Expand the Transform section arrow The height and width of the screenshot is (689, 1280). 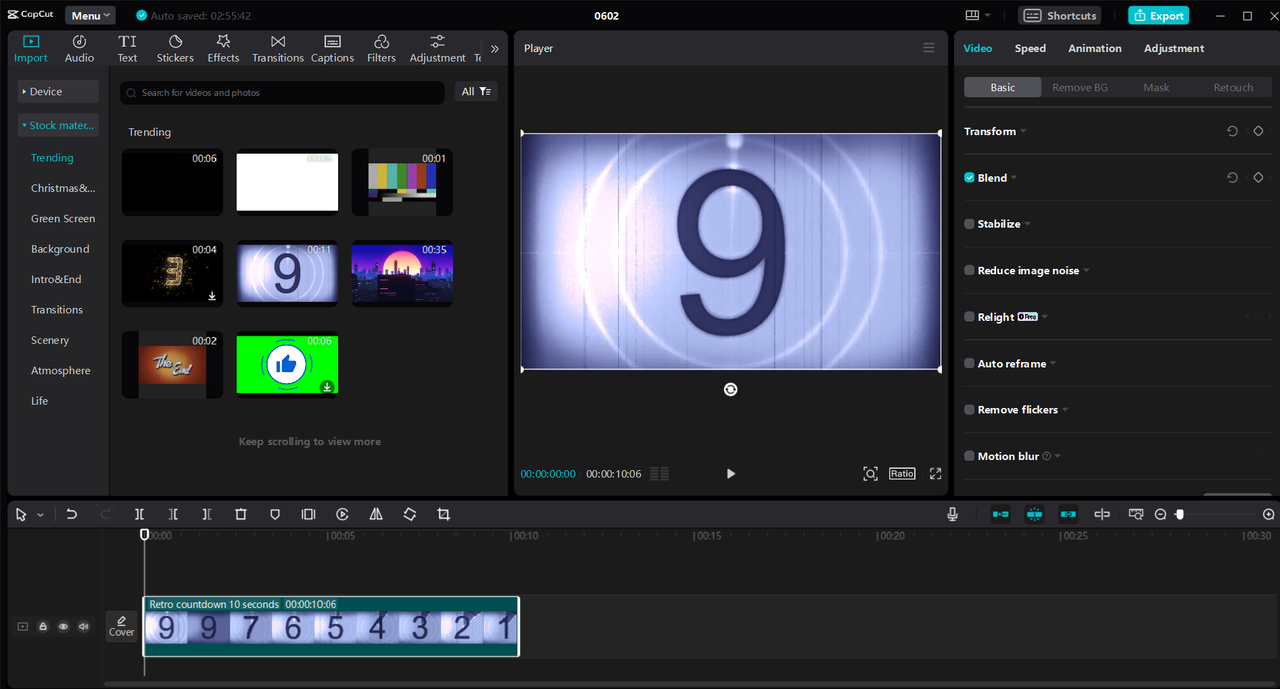point(1023,132)
